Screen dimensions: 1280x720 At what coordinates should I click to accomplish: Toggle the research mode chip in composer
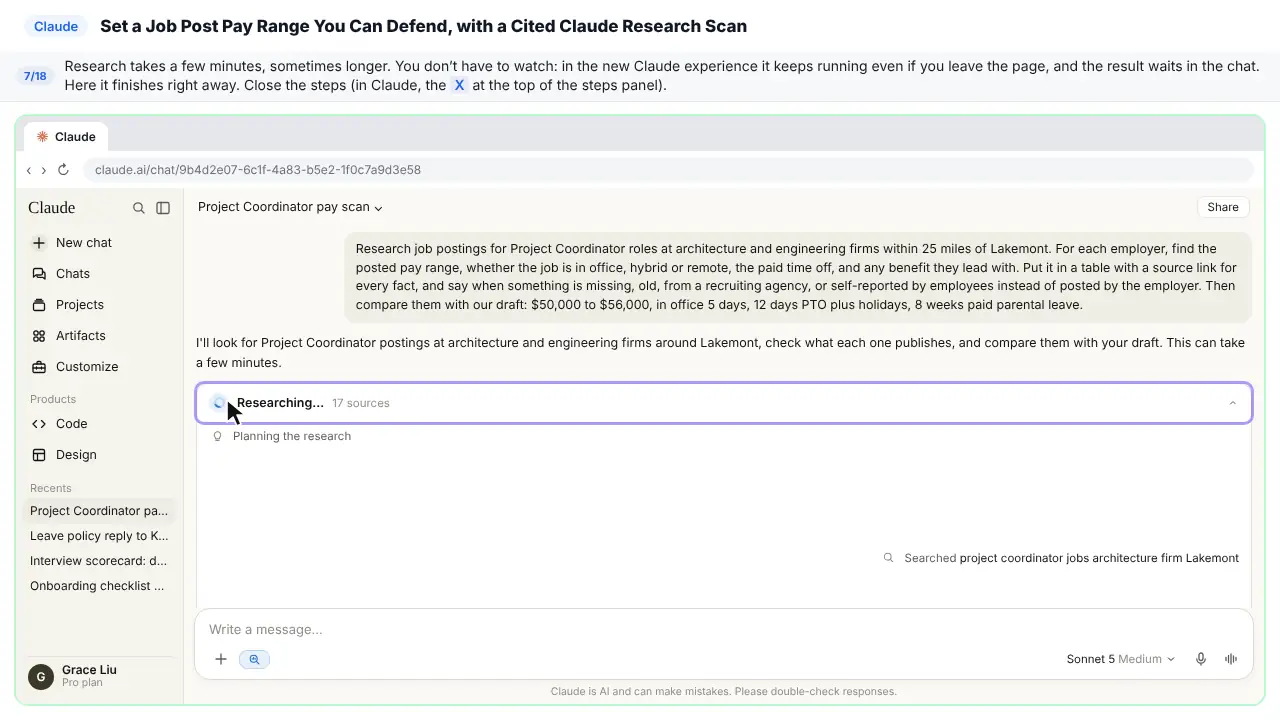pos(254,659)
